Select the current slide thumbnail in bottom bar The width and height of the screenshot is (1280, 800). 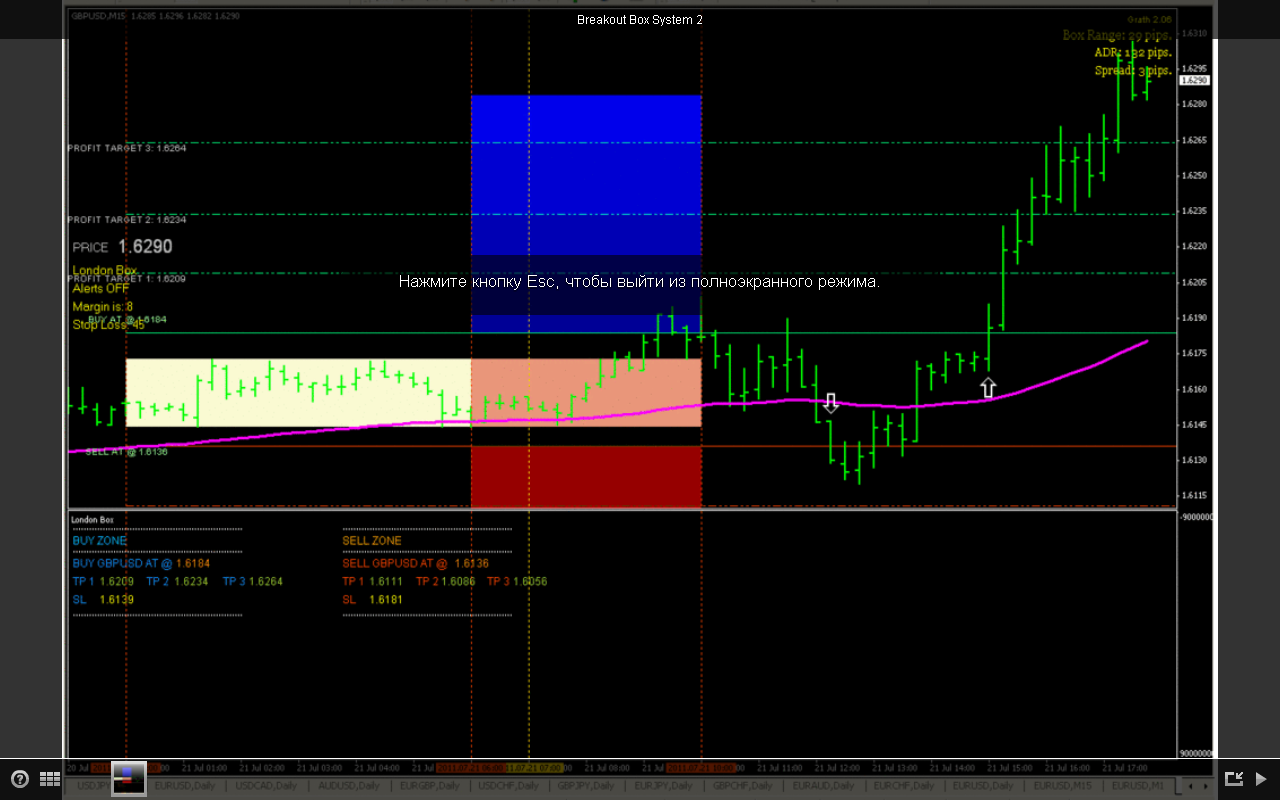[129, 778]
